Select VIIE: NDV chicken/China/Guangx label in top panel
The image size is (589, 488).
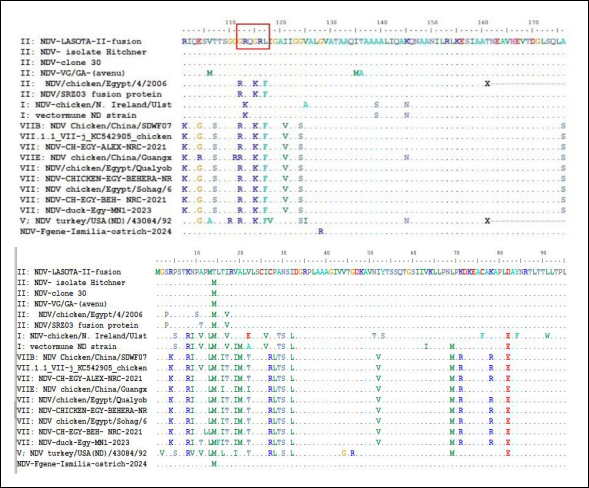[96, 157]
